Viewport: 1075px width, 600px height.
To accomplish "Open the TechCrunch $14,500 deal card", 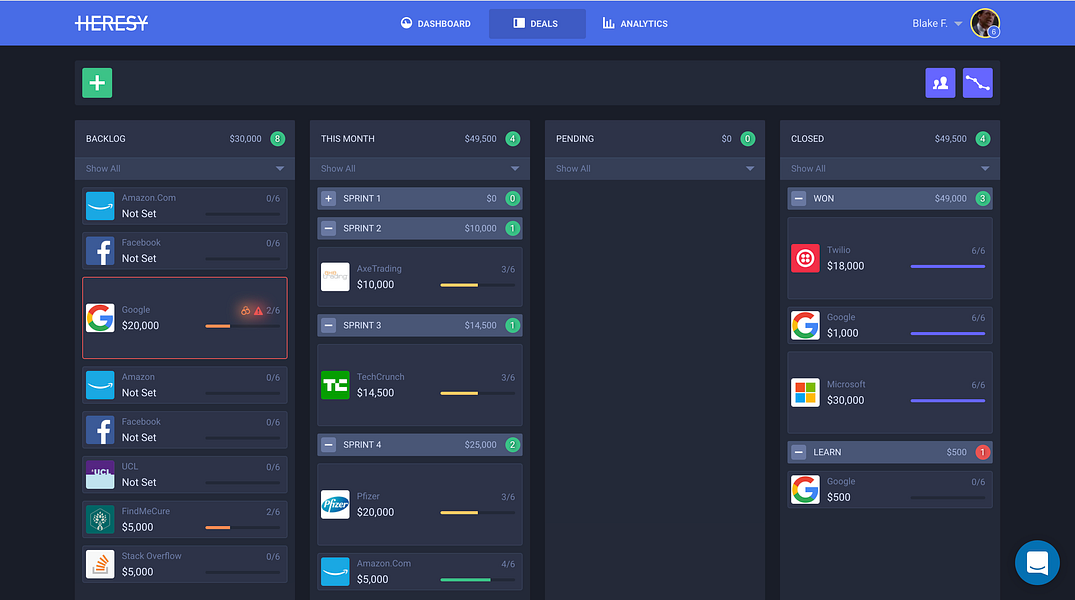I will pos(420,385).
